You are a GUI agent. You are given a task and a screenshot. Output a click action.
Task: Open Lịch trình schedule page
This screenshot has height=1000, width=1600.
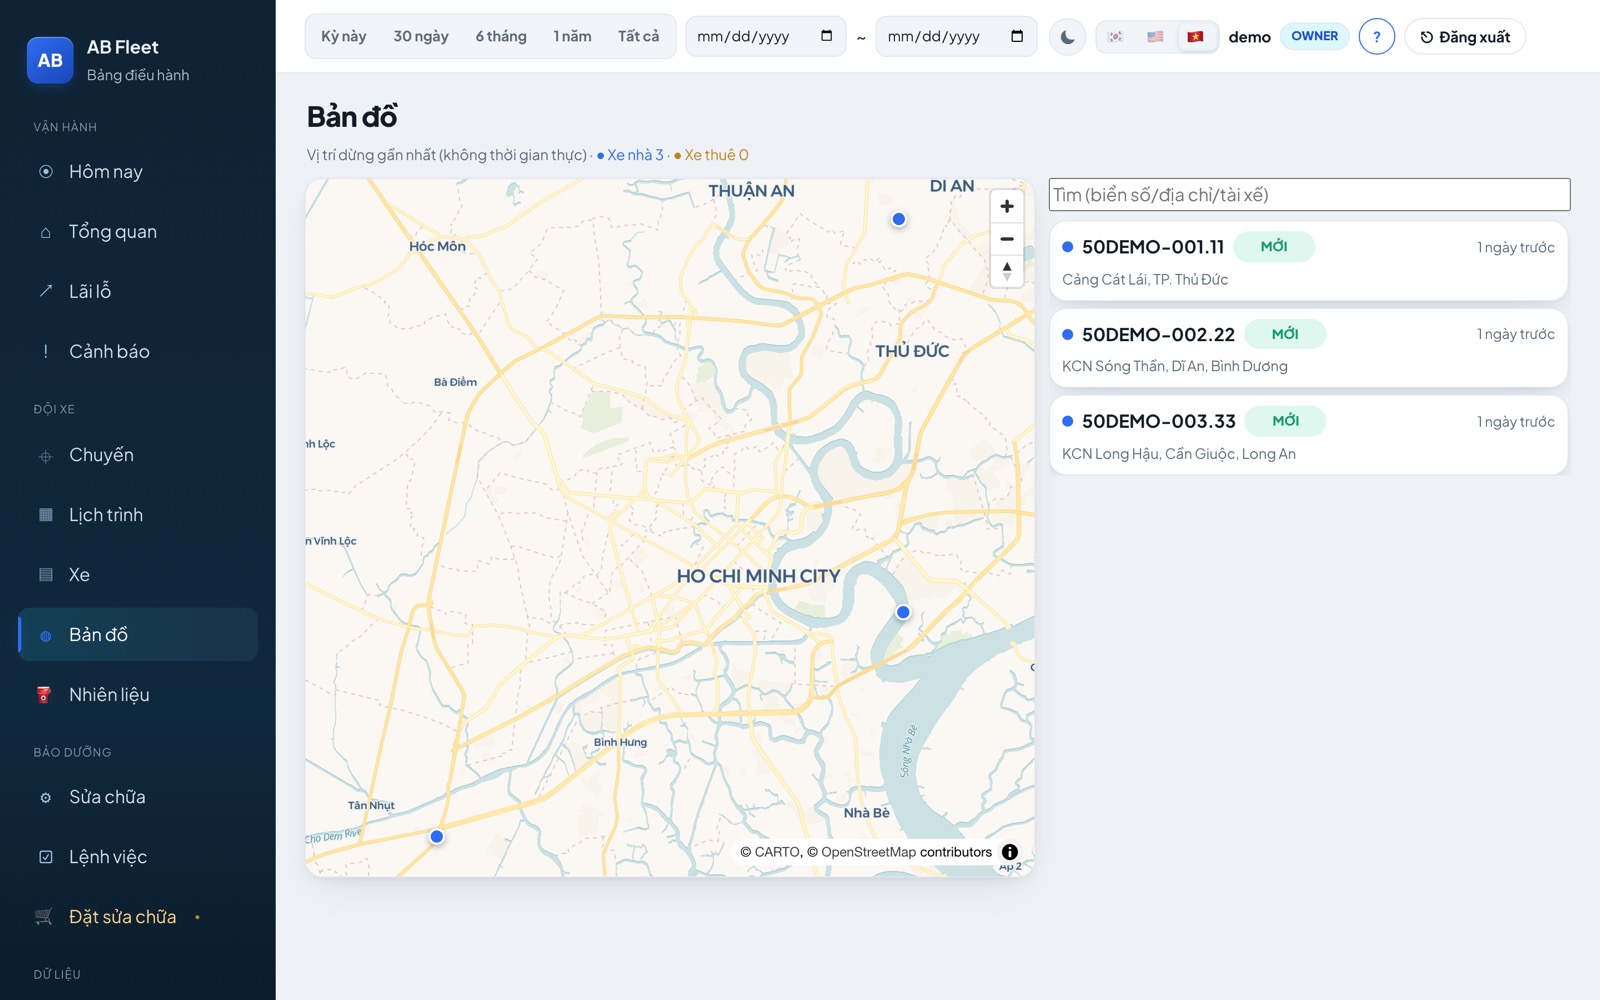(x=138, y=515)
